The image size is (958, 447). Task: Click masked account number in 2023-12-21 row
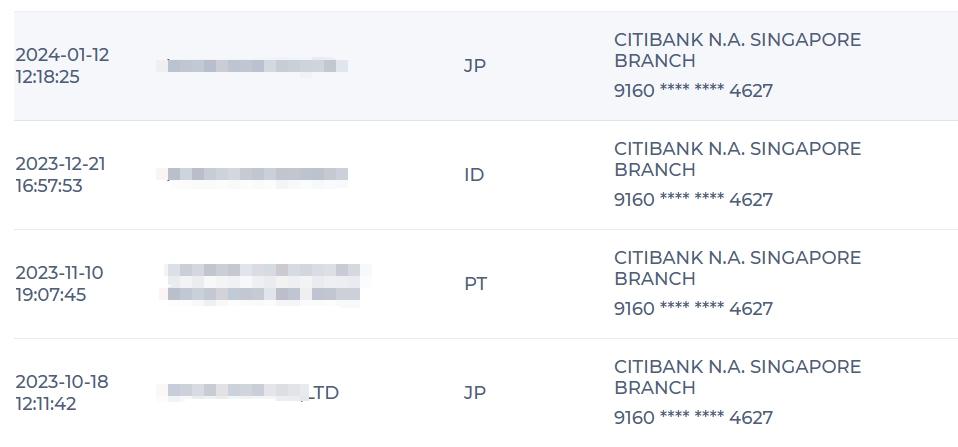pos(693,200)
